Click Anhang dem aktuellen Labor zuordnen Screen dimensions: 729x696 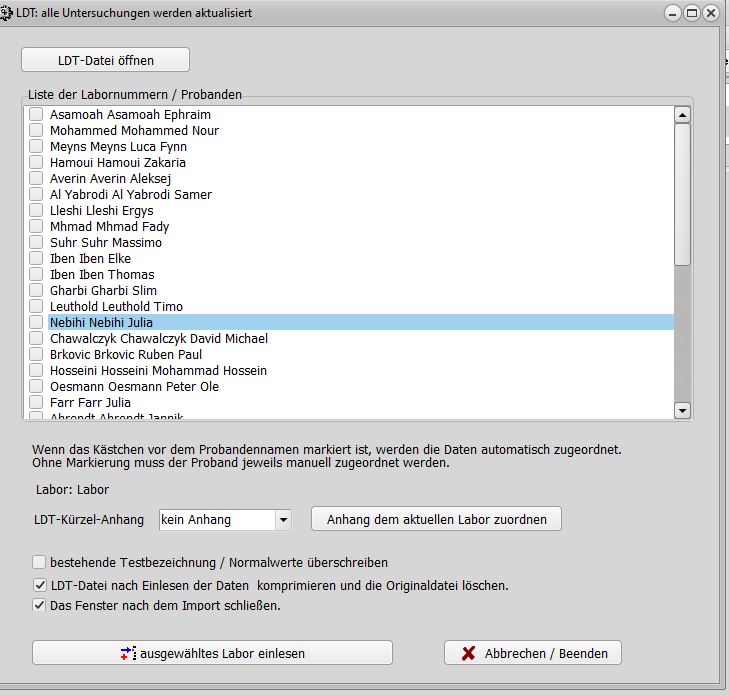[x=436, y=519]
